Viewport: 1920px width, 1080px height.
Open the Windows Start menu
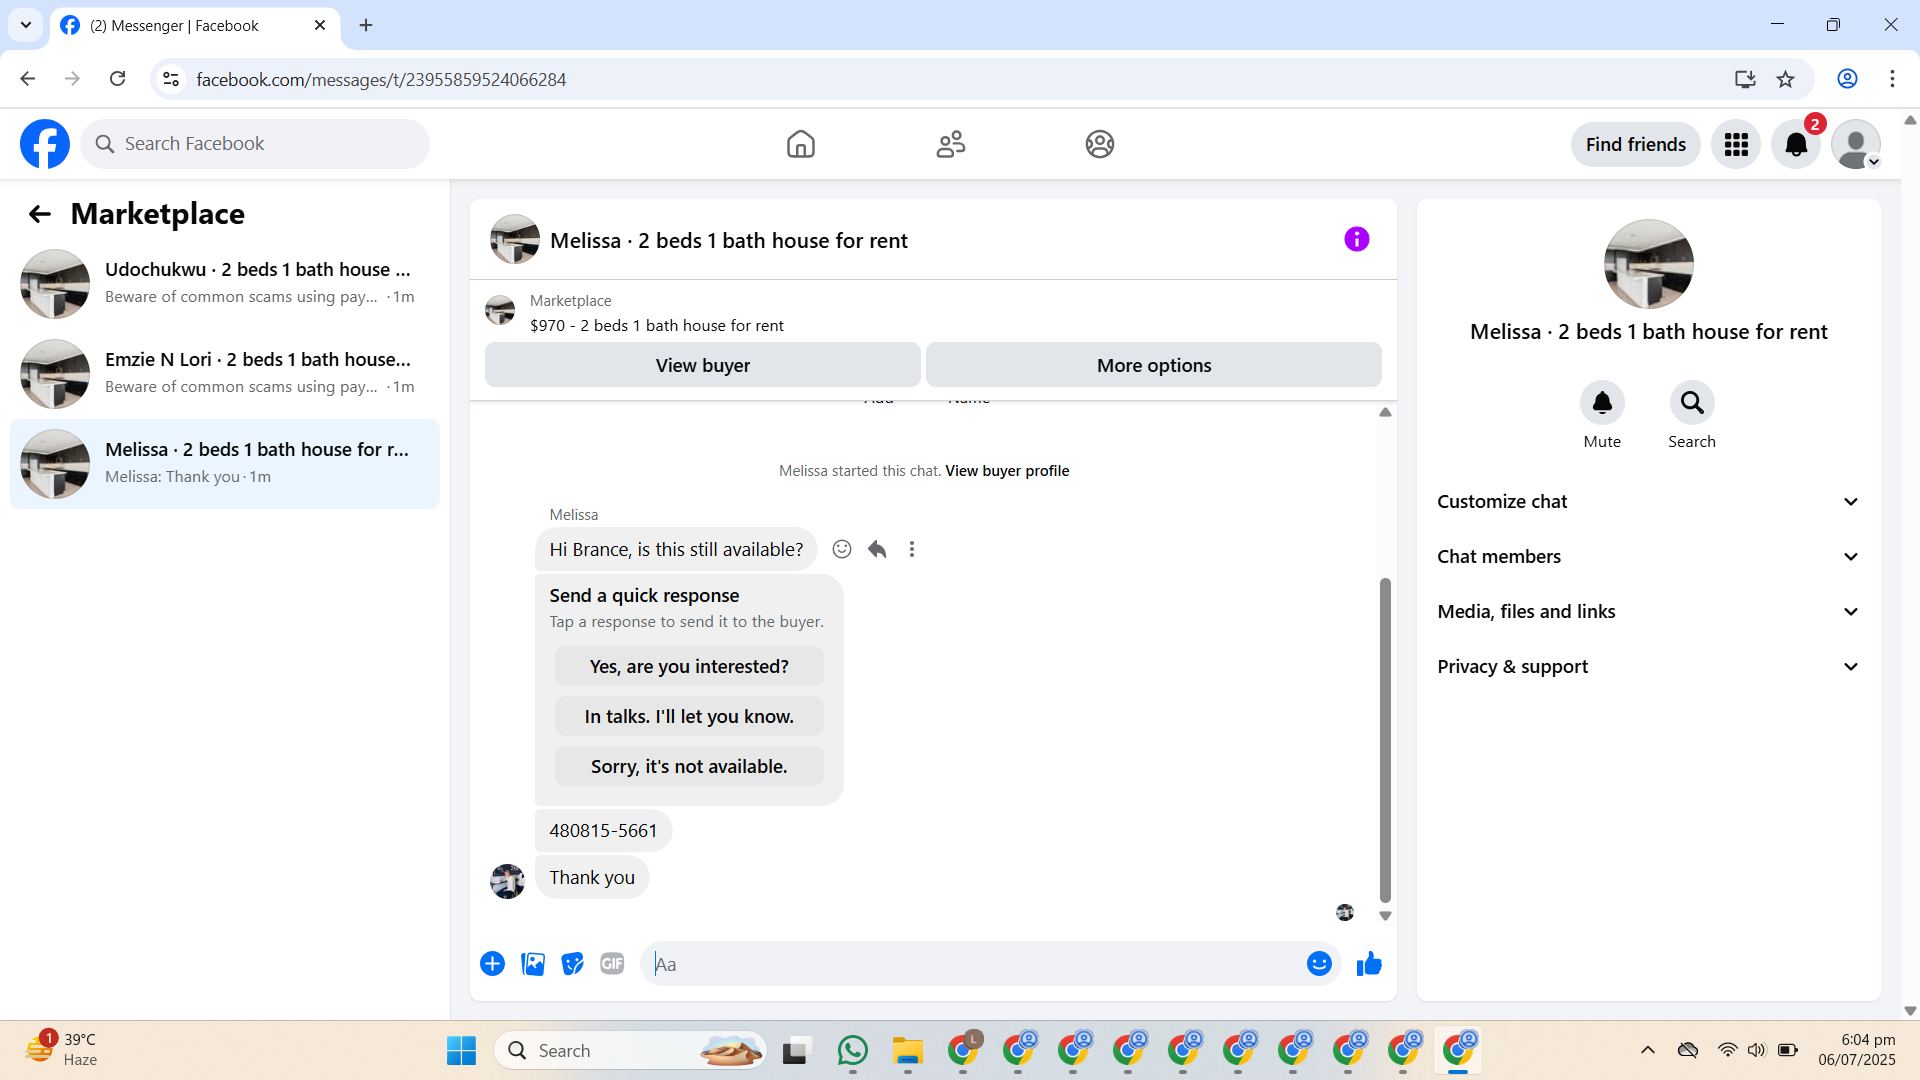pos(461,1051)
